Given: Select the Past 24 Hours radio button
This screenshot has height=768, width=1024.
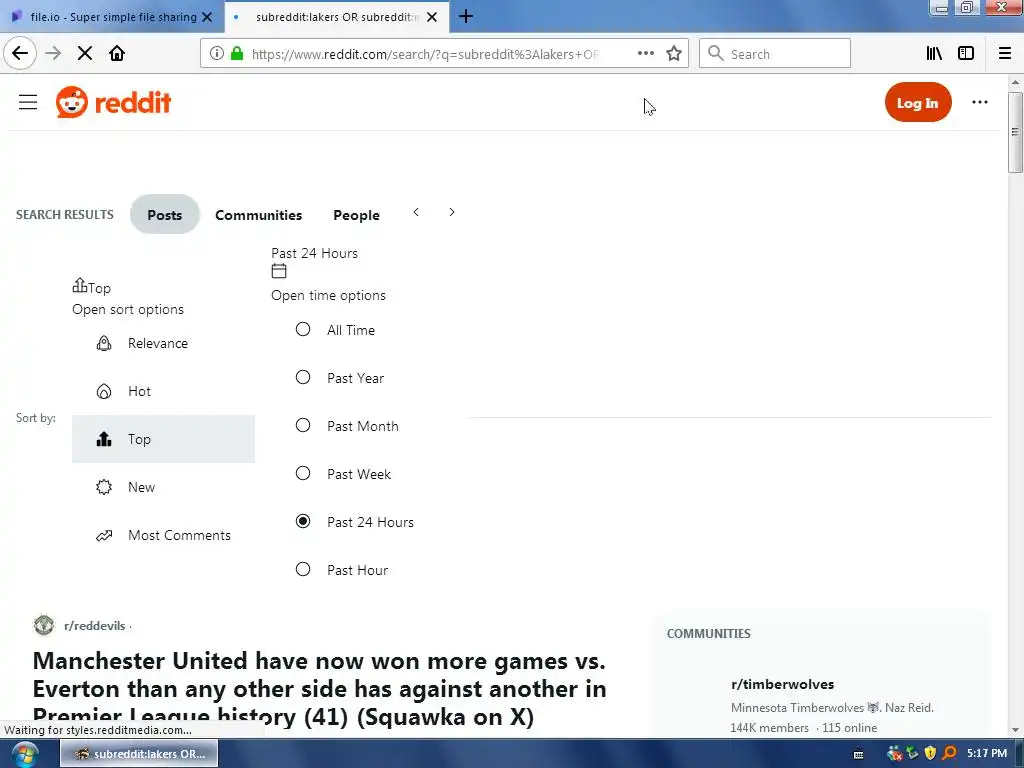Looking at the screenshot, I should 303,521.
